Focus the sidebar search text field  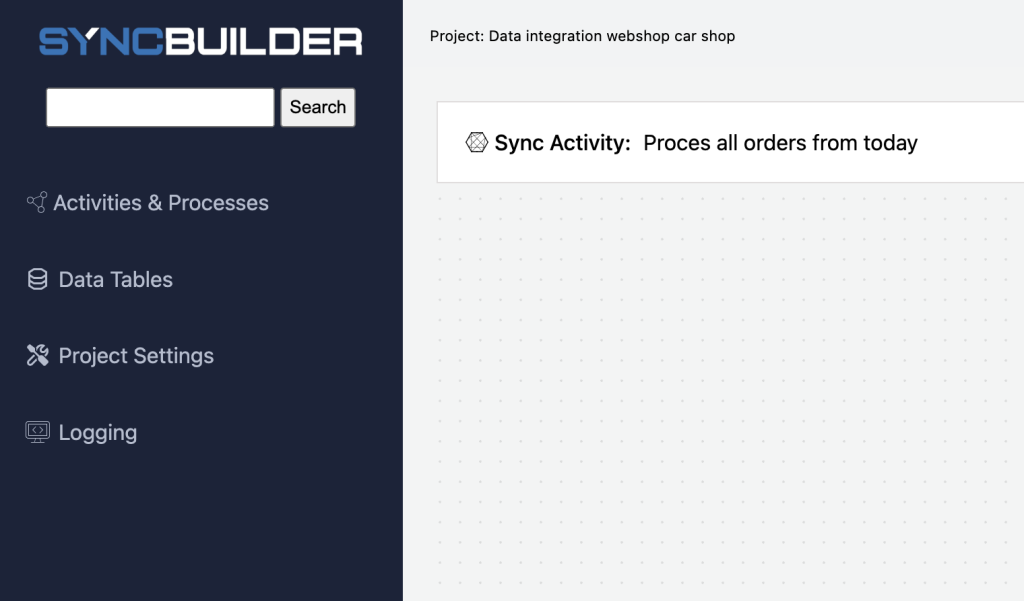tap(160, 107)
